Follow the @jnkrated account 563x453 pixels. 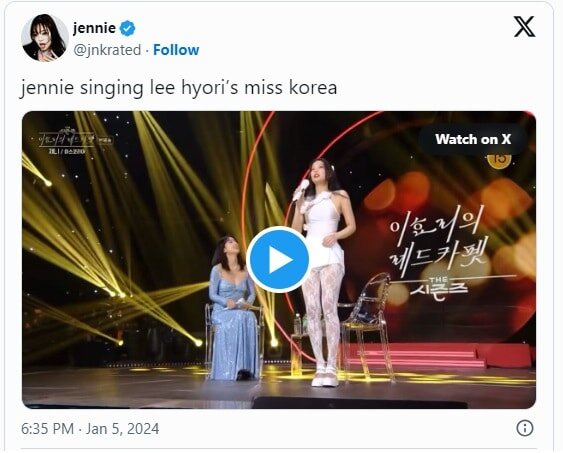pyautogui.click(x=176, y=50)
